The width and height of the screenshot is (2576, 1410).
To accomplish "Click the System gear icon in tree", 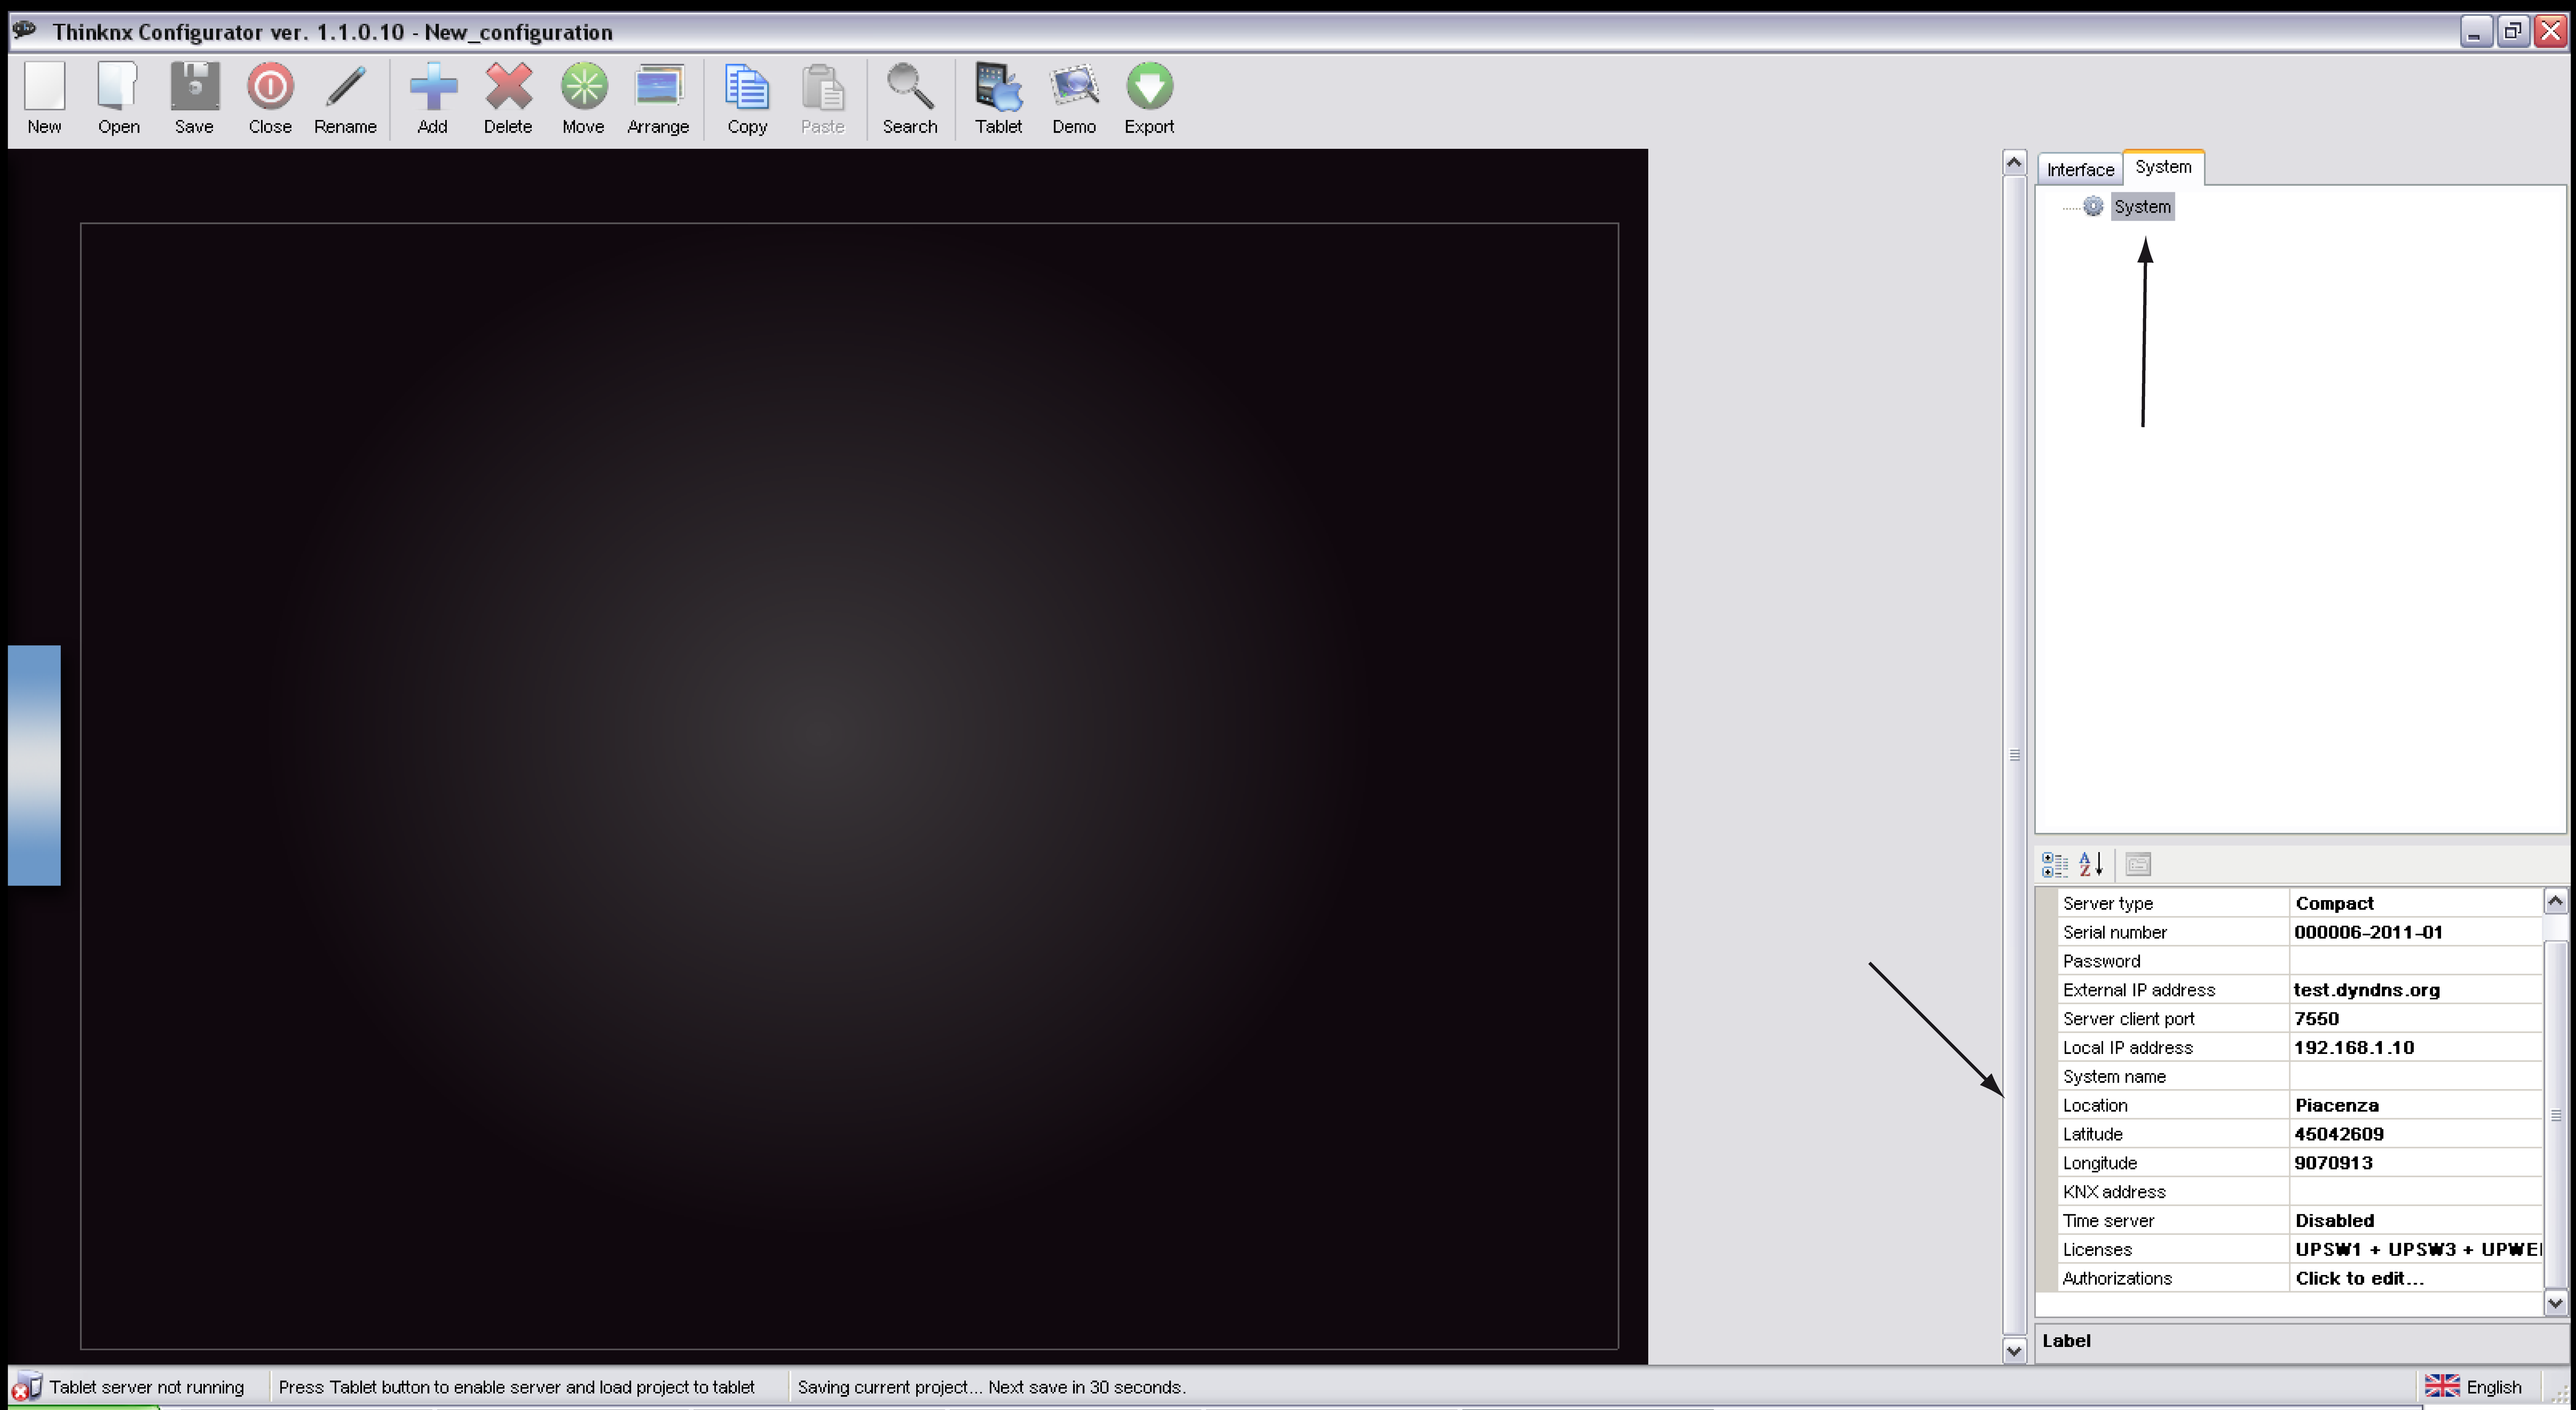I will (2093, 206).
